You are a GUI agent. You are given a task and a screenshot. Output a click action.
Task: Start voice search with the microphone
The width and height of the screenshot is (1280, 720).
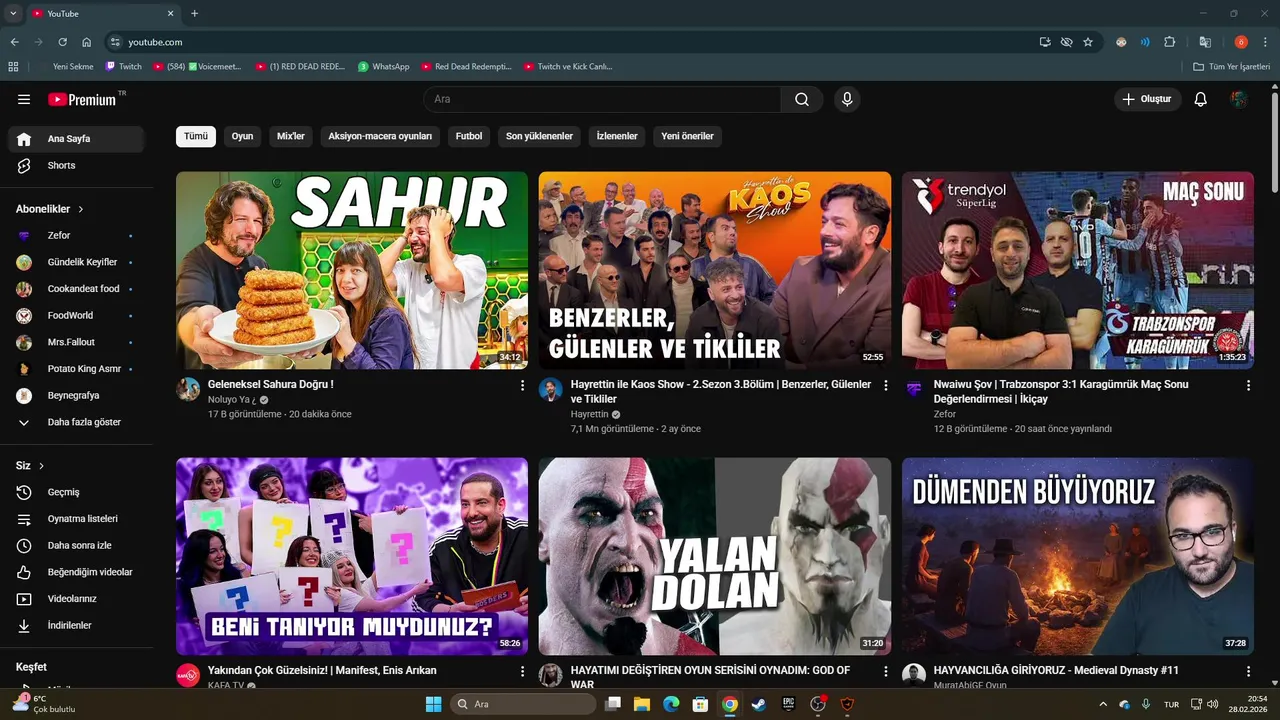[x=847, y=99]
